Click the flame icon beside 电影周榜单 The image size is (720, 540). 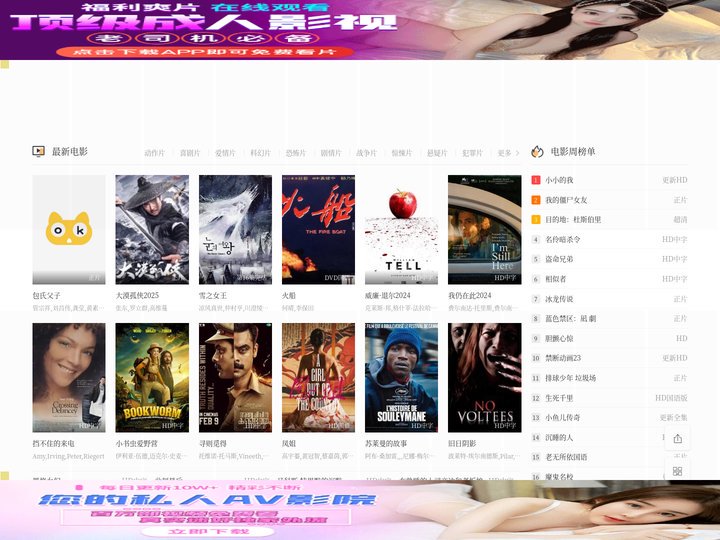click(x=537, y=152)
